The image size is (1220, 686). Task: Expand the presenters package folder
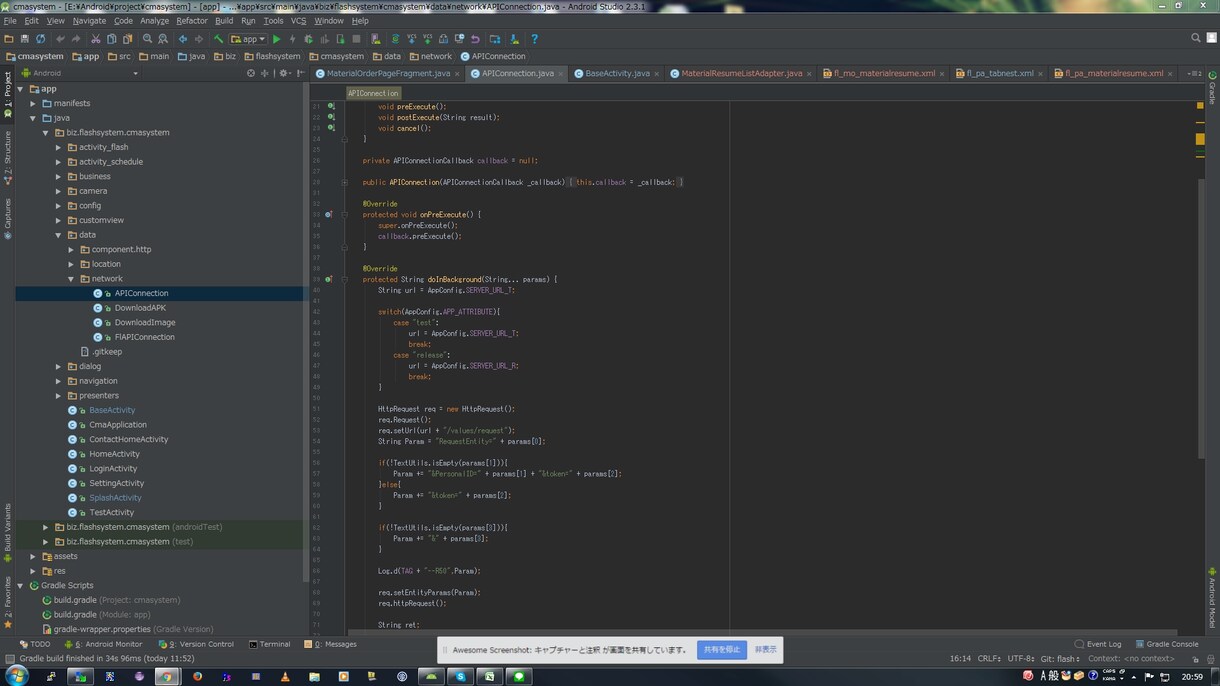click(x=58, y=396)
